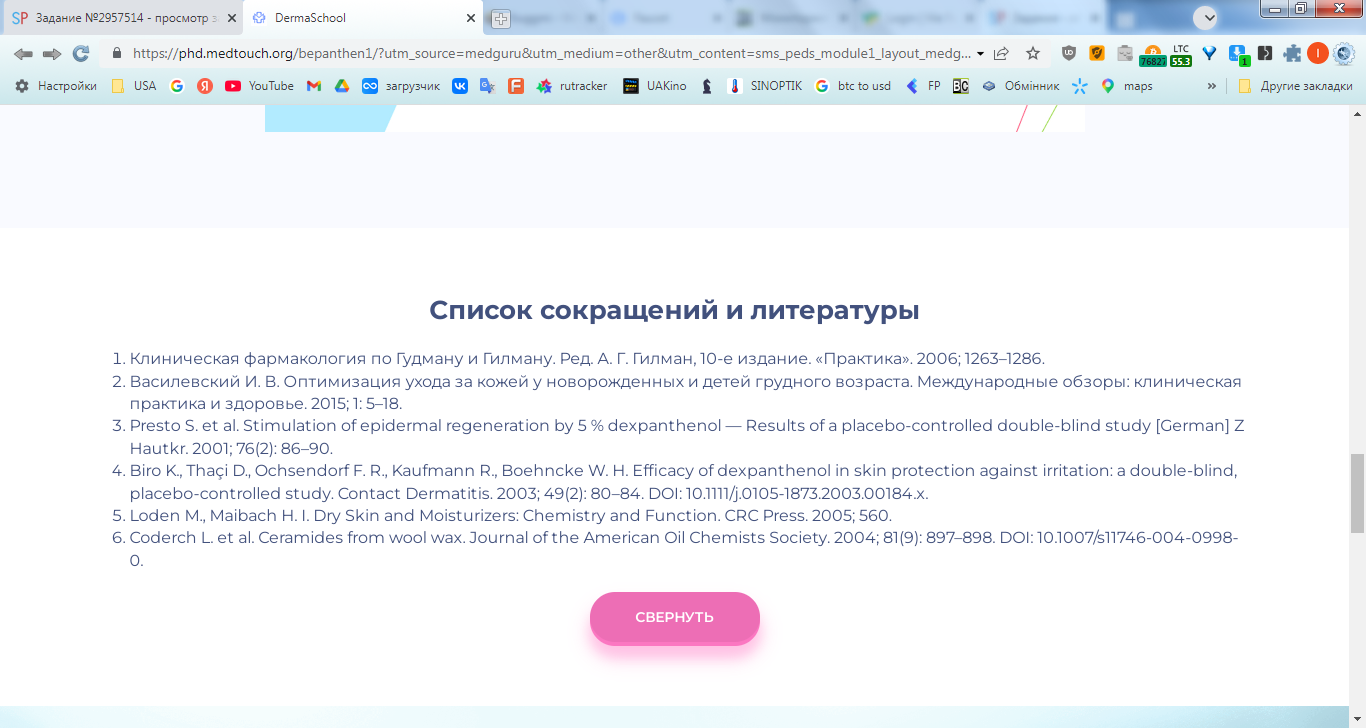Open a new tab with the plus button

click(x=500, y=18)
